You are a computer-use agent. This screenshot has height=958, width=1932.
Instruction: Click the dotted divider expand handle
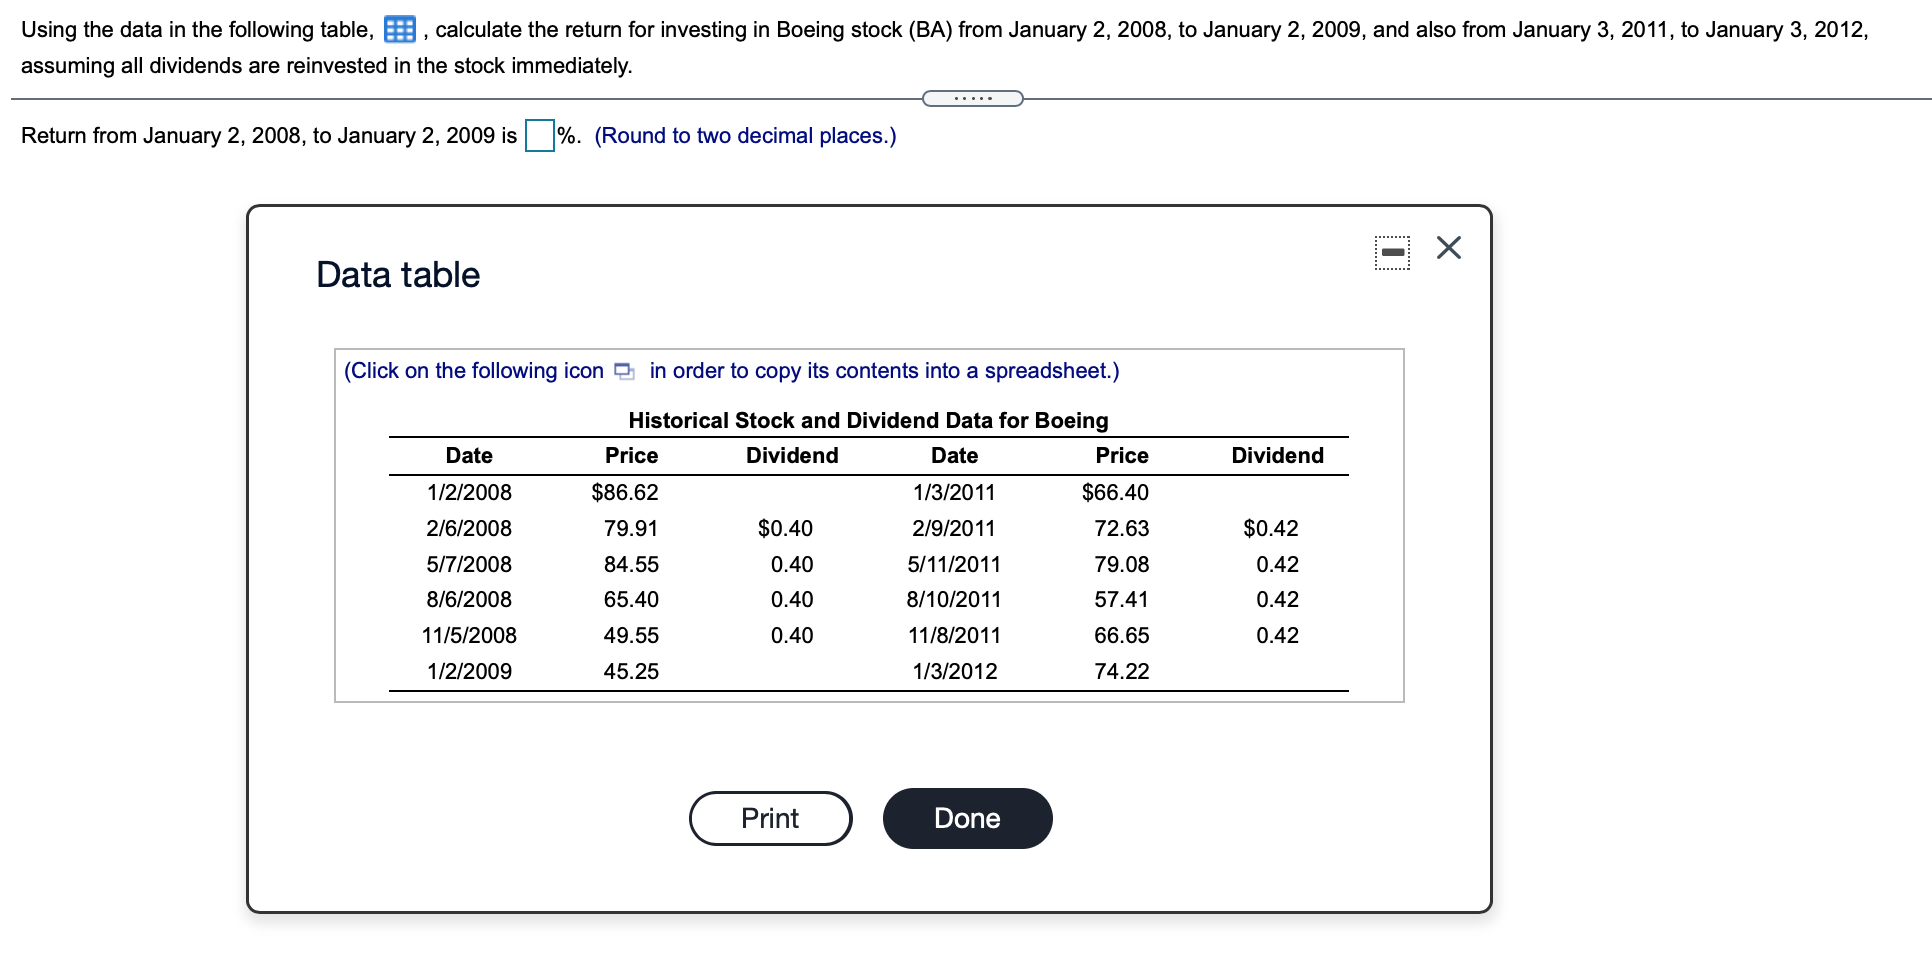coord(973,98)
